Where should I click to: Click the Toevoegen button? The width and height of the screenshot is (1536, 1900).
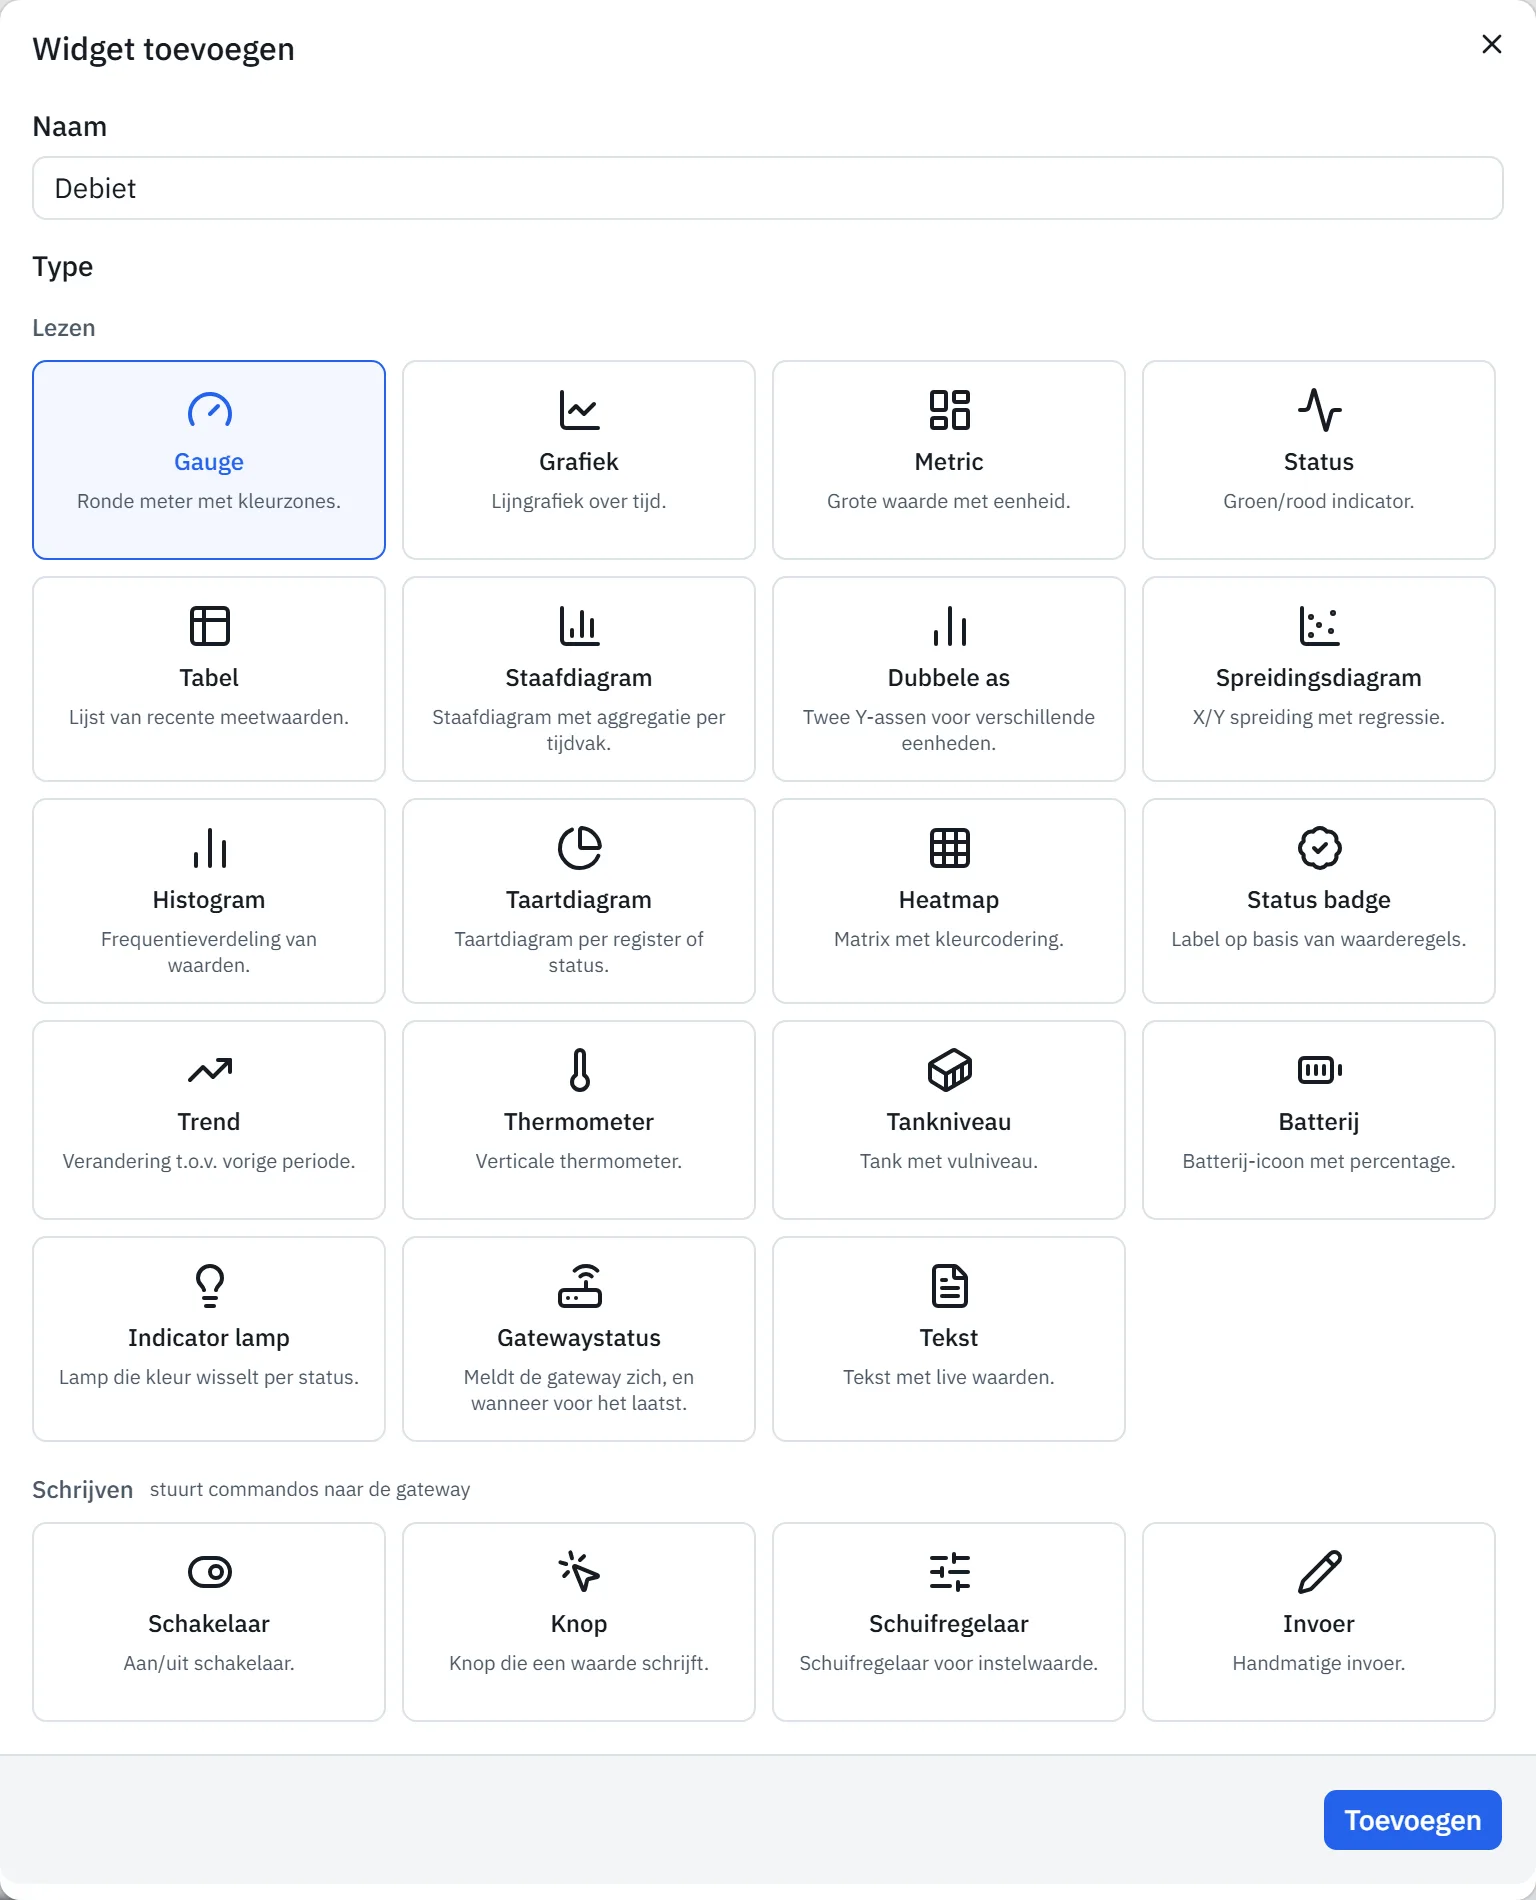(1412, 1820)
